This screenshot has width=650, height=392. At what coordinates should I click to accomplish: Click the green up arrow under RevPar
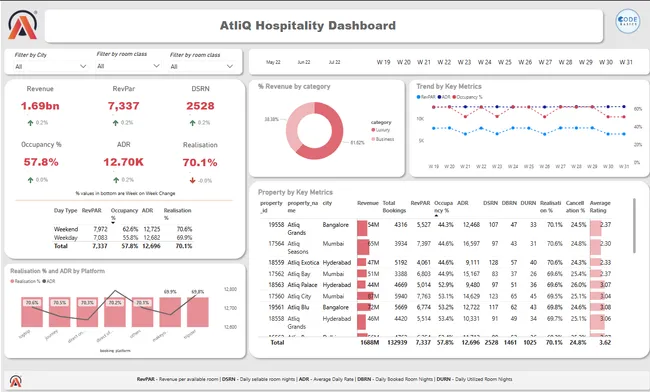pyautogui.click(x=116, y=123)
